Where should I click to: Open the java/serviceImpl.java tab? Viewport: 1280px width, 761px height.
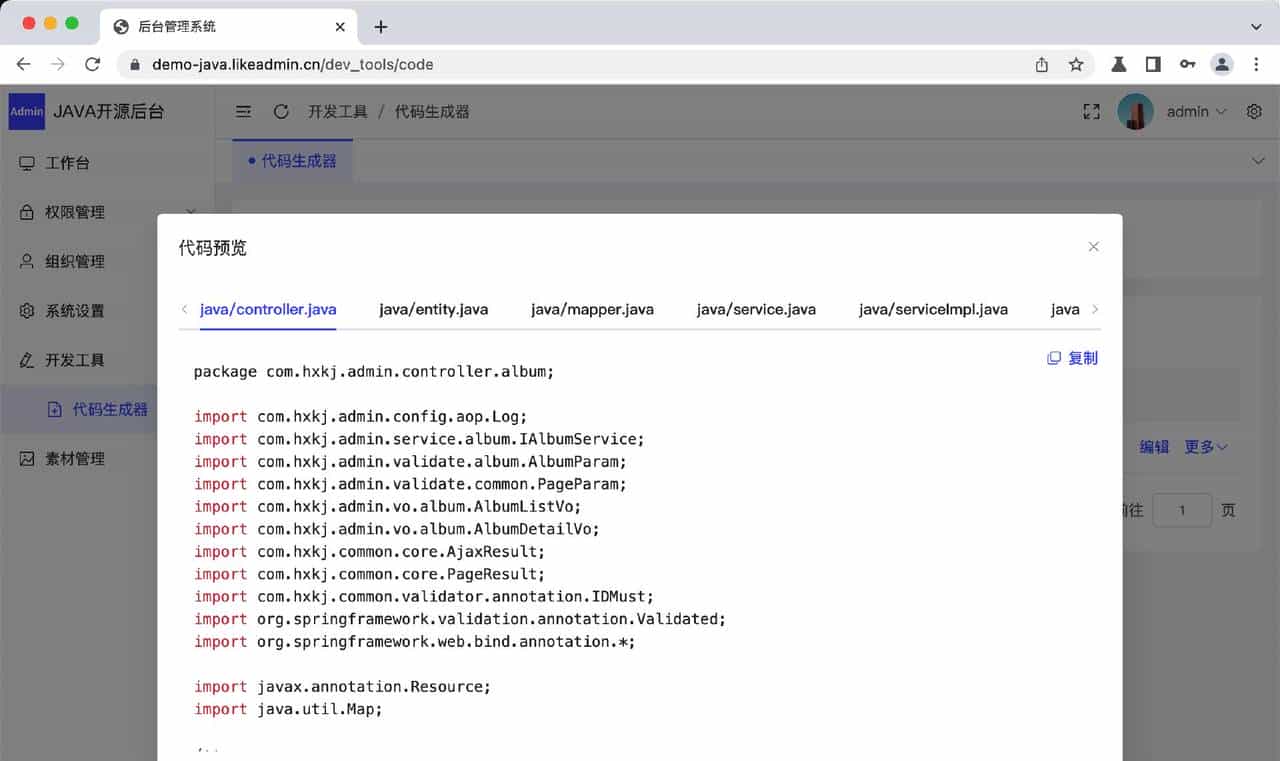(933, 309)
